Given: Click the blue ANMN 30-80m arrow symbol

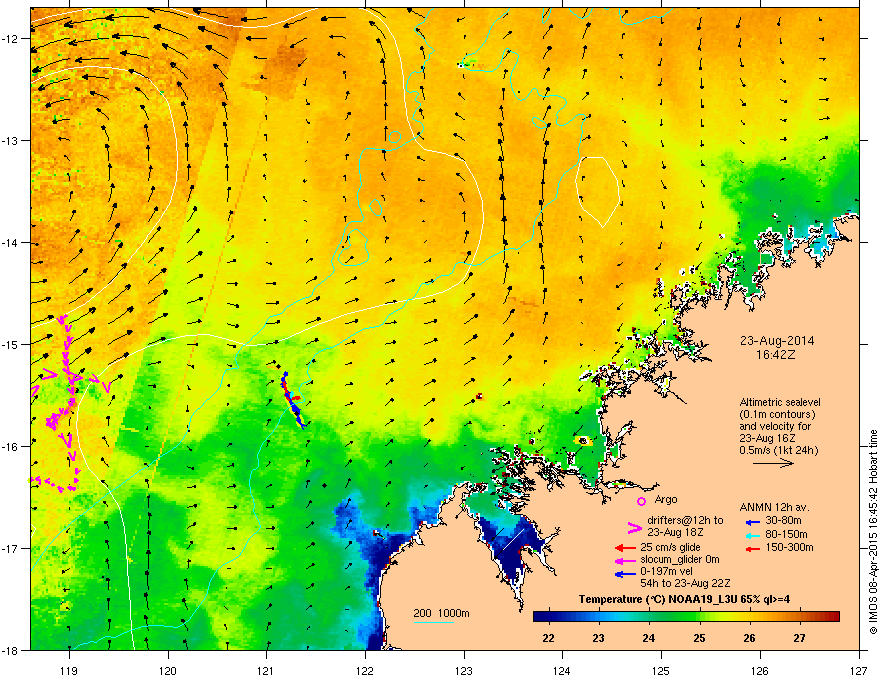Looking at the screenshot, I should [x=752, y=522].
